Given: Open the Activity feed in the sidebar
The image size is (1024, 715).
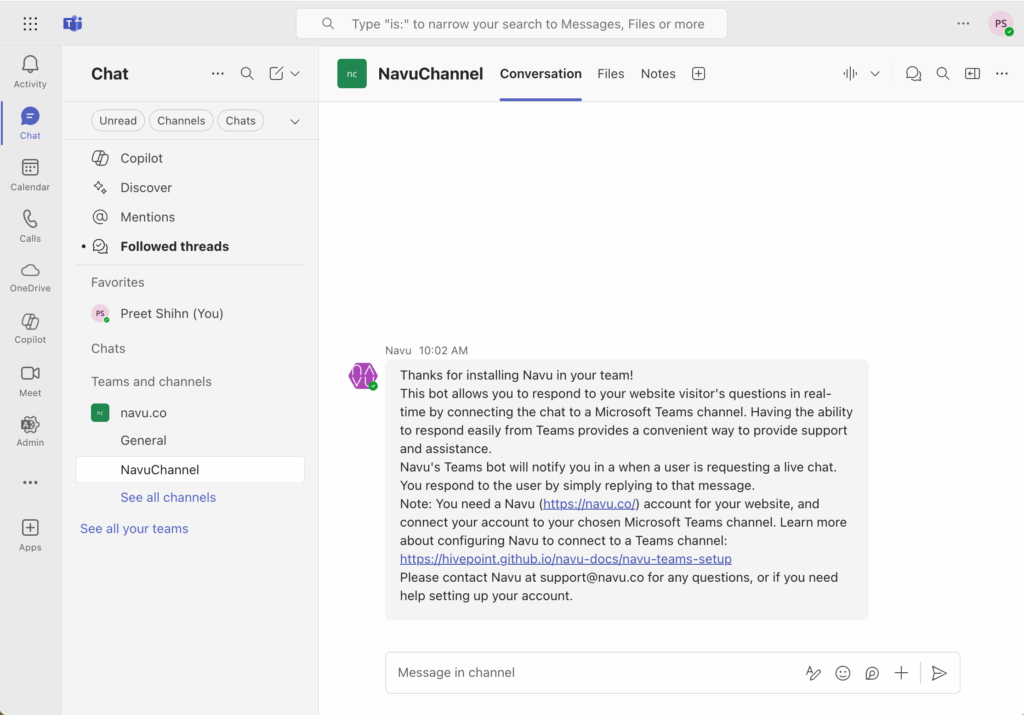Looking at the screenshot, I should (30, 72).
